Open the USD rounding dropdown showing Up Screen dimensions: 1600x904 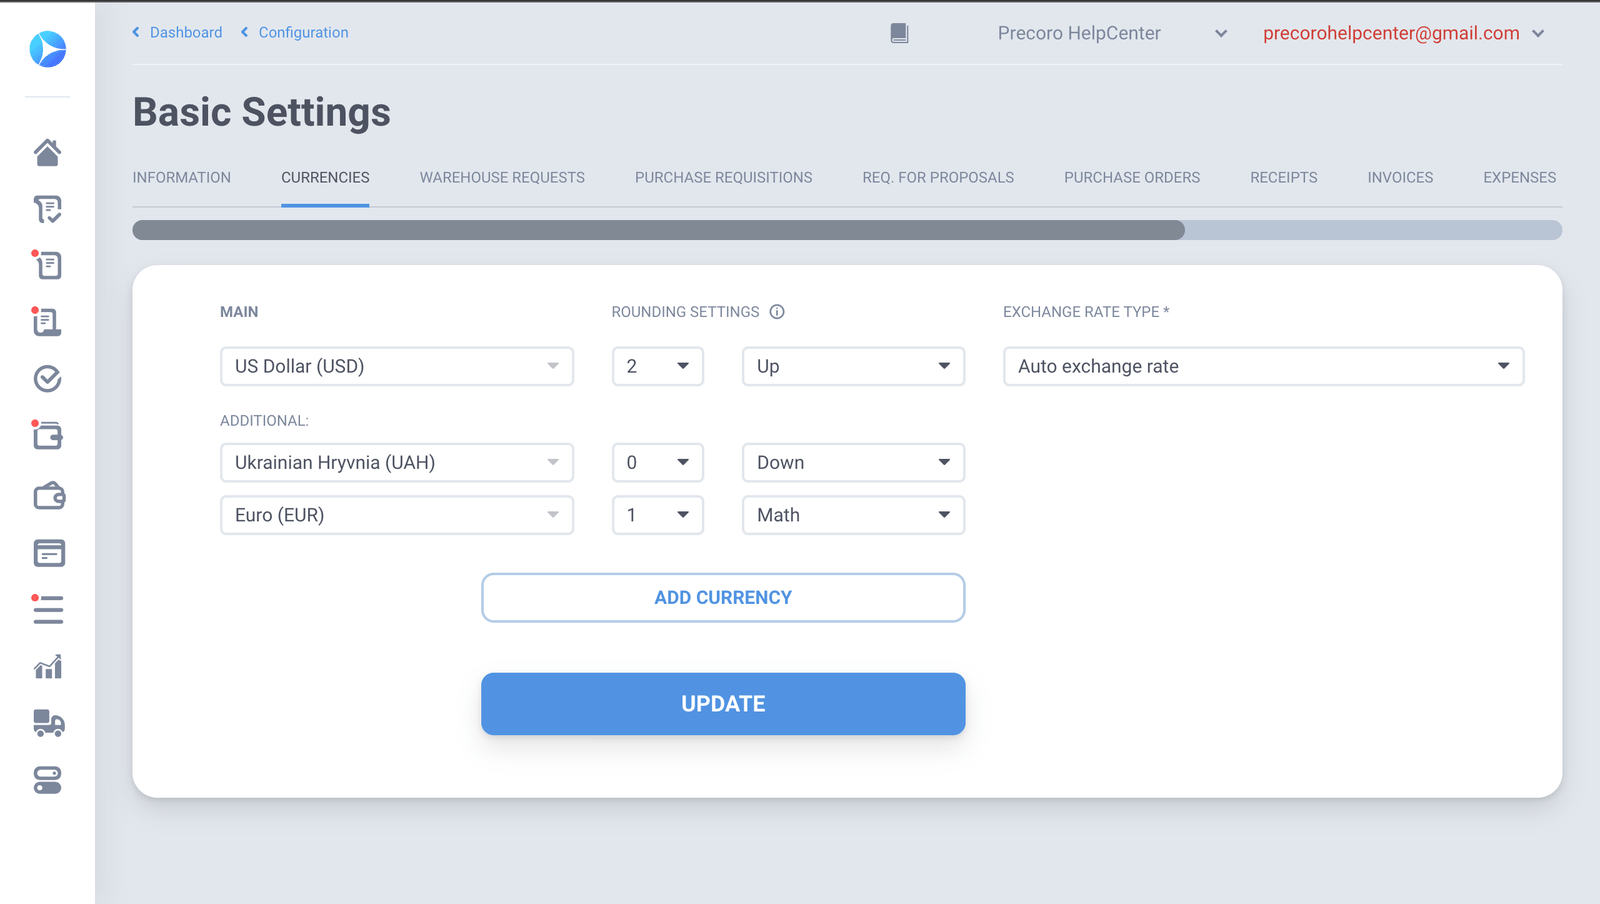pos(853,366)
